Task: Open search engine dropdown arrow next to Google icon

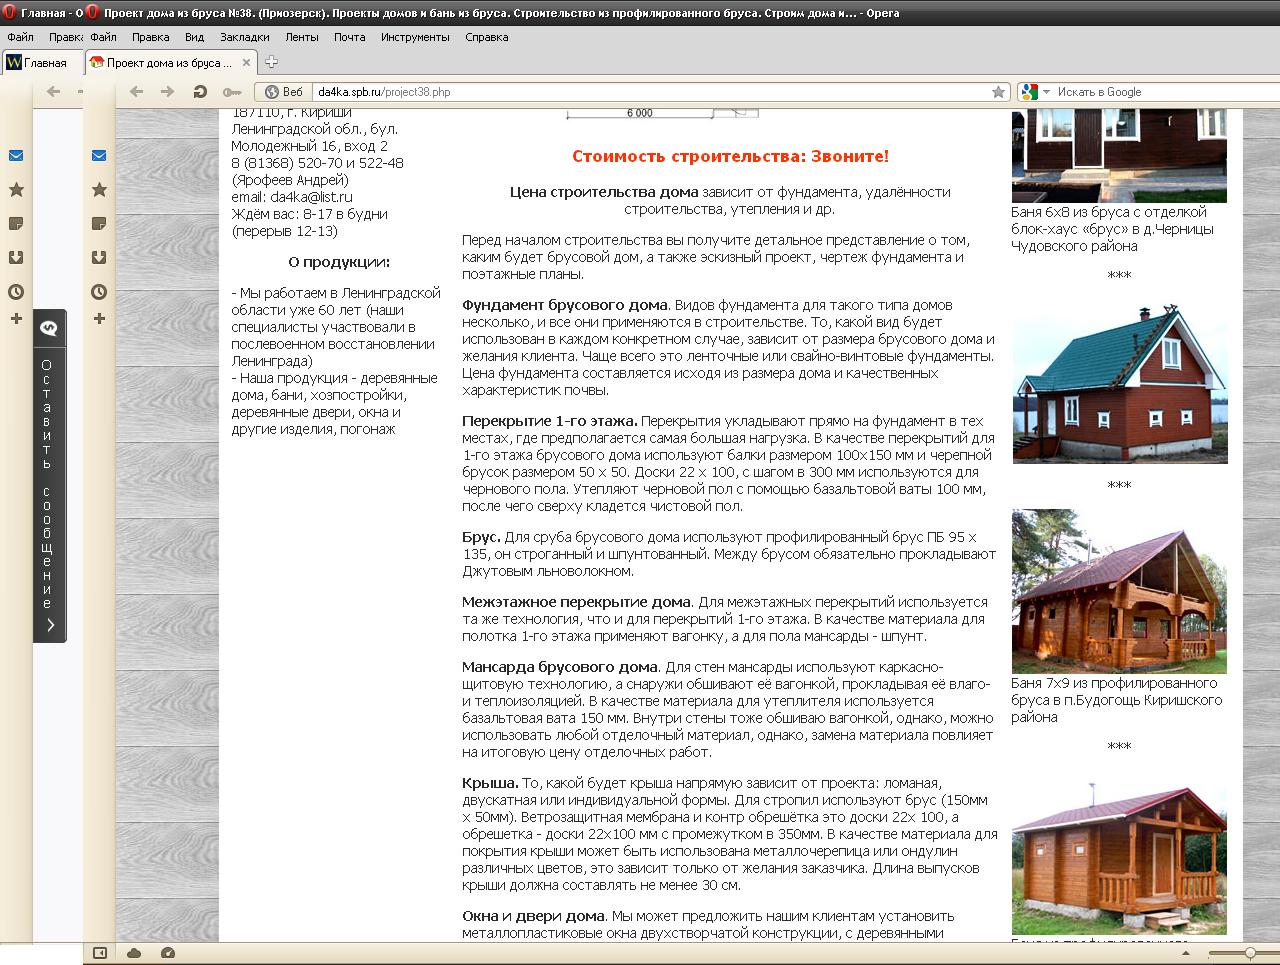Action: [1047, 92]
